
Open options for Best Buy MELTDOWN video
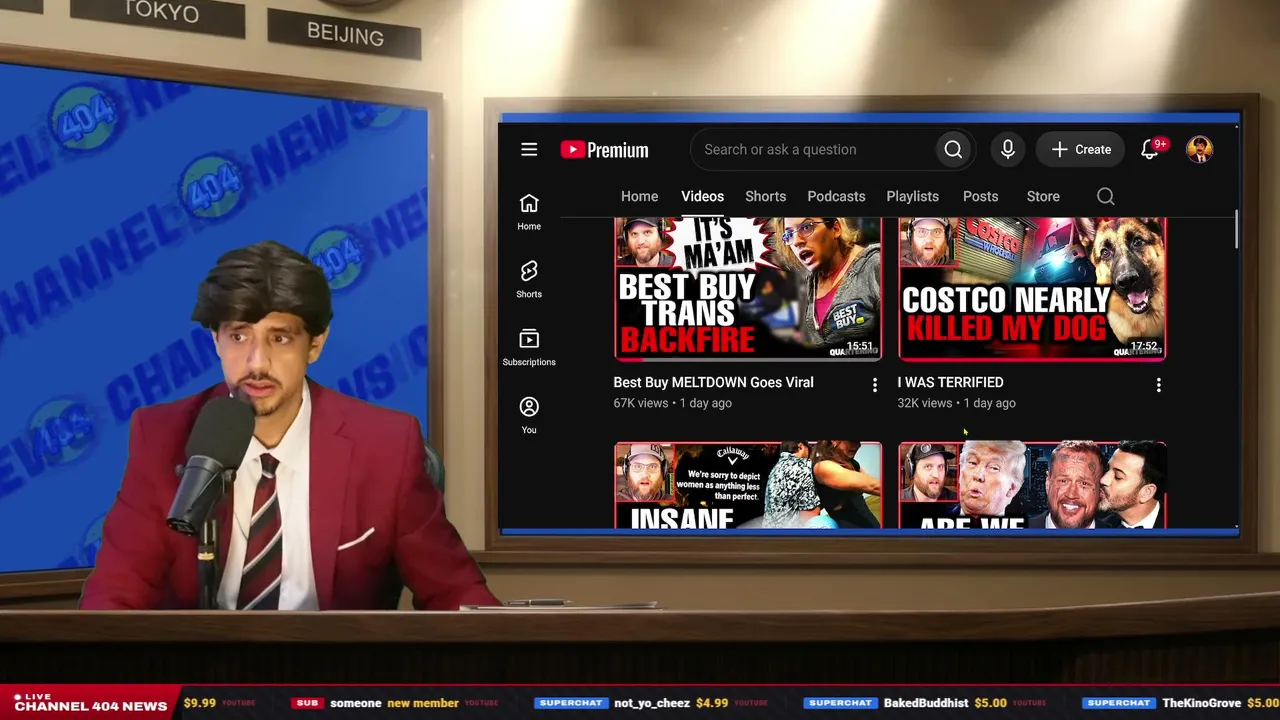875,385
